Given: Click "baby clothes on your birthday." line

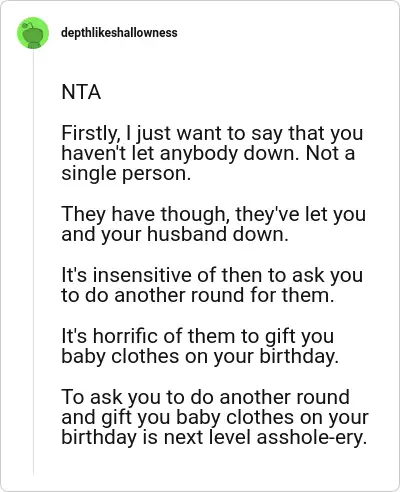Looking at the screenshot, I should (200, 357).
